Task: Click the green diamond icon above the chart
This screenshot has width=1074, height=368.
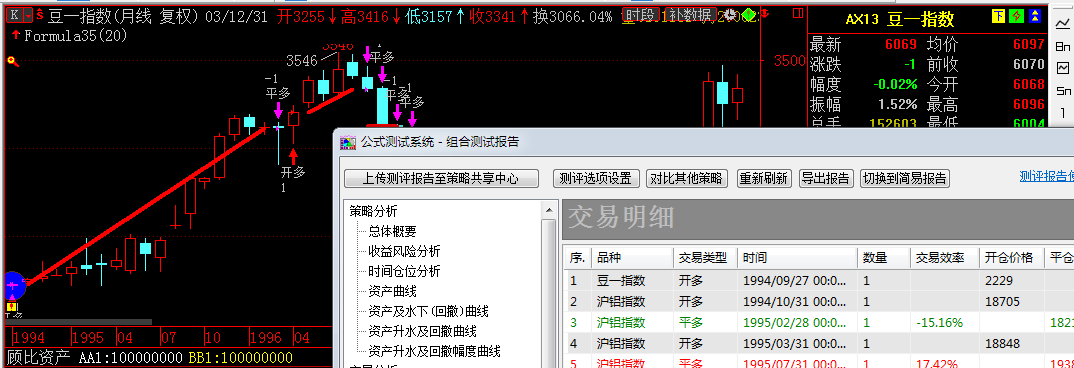Action: 749,14
